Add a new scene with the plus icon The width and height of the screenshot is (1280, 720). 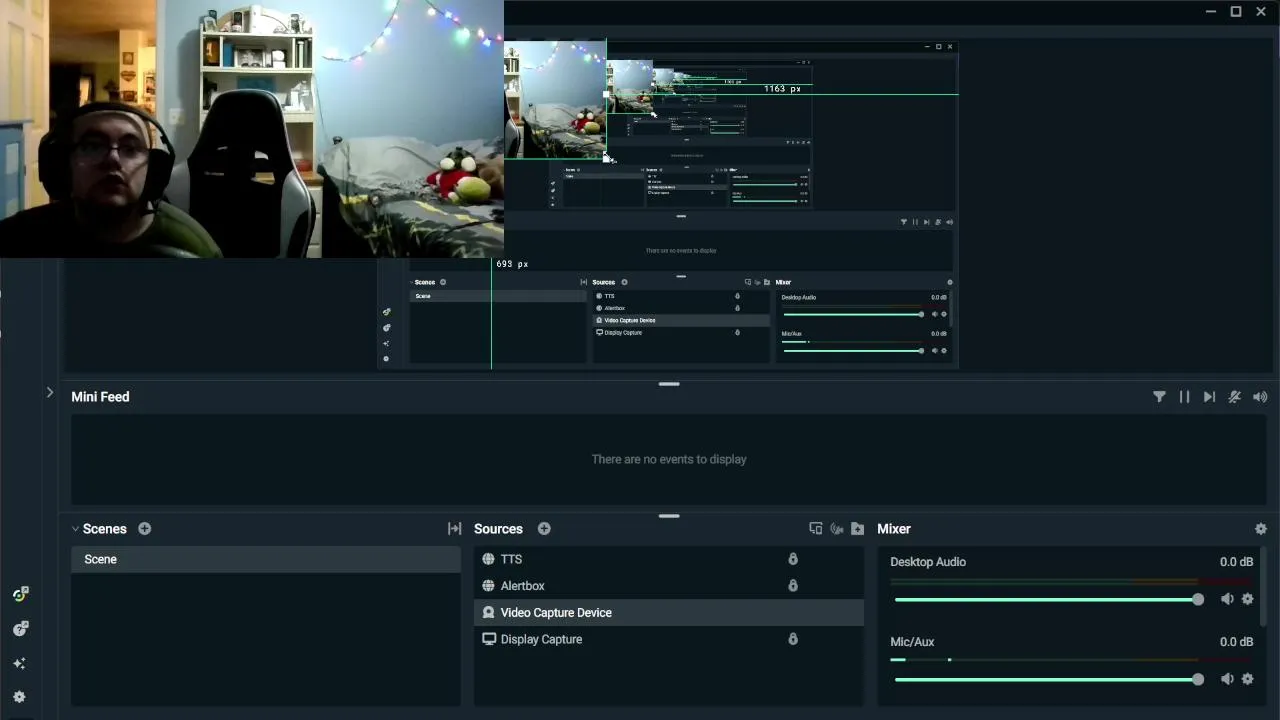point(145,529)
